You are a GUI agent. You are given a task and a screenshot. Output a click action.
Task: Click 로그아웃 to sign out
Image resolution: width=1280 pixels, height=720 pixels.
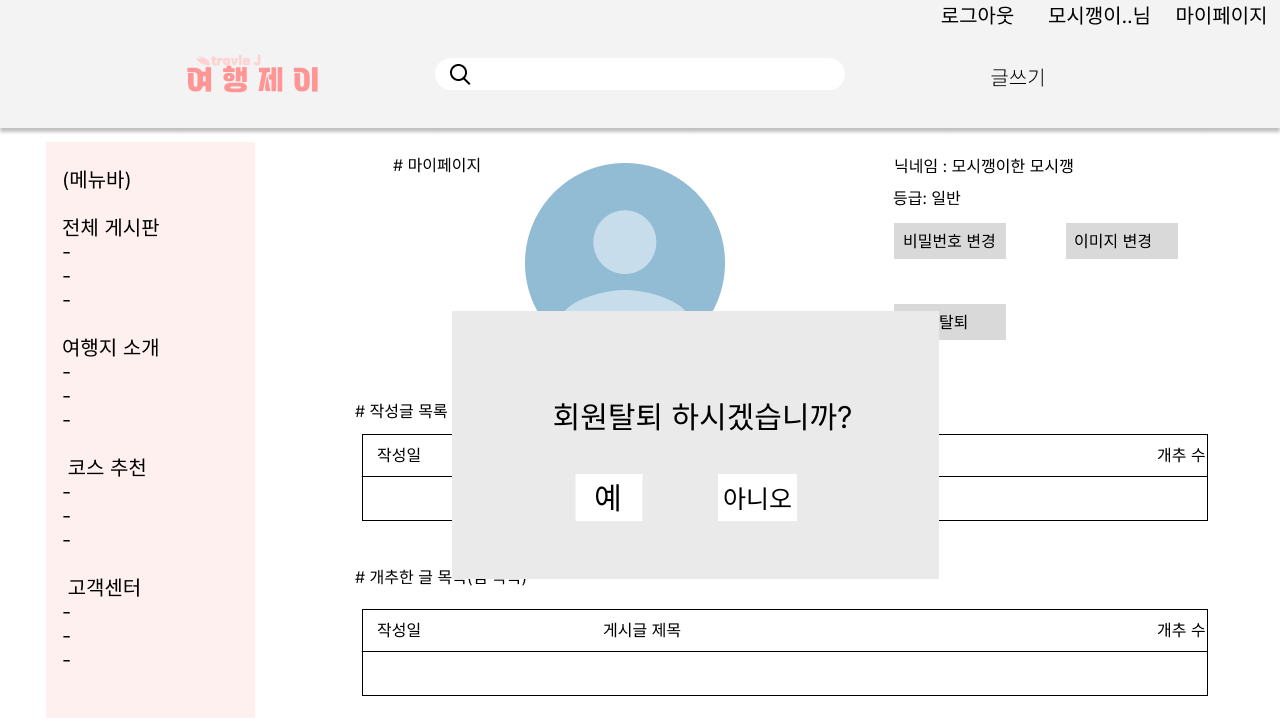(976, 15)
